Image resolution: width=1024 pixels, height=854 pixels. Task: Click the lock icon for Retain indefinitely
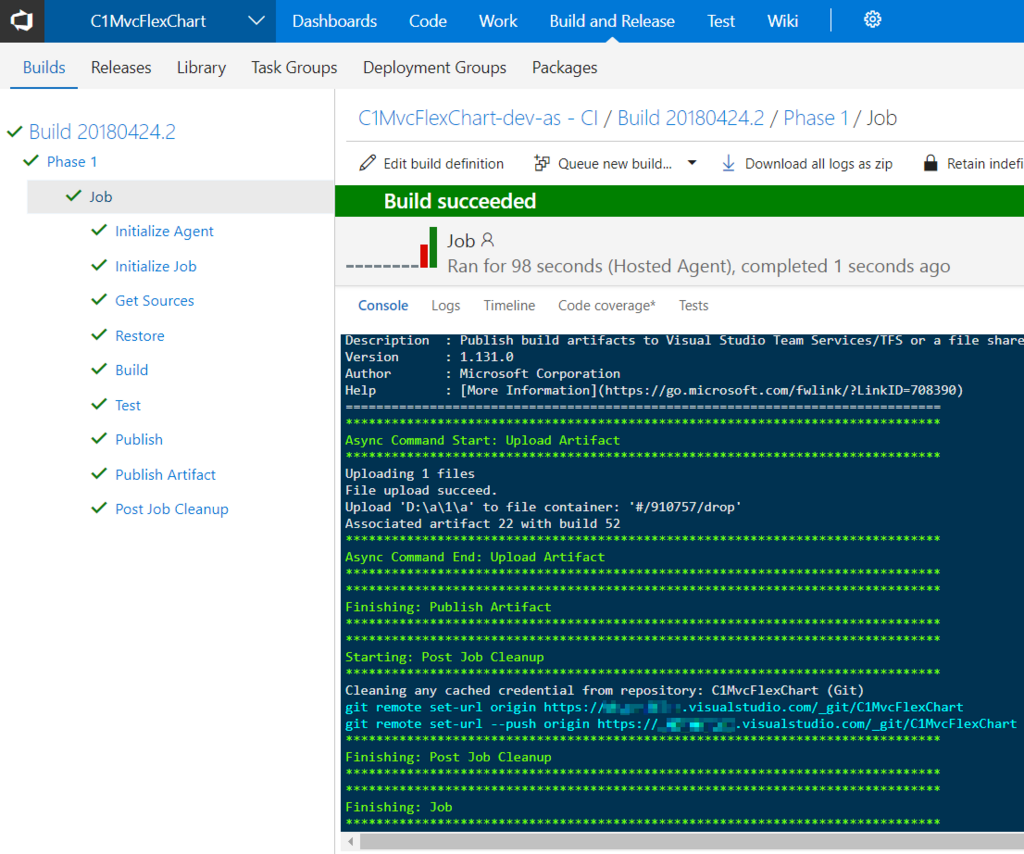coord(931,163)
